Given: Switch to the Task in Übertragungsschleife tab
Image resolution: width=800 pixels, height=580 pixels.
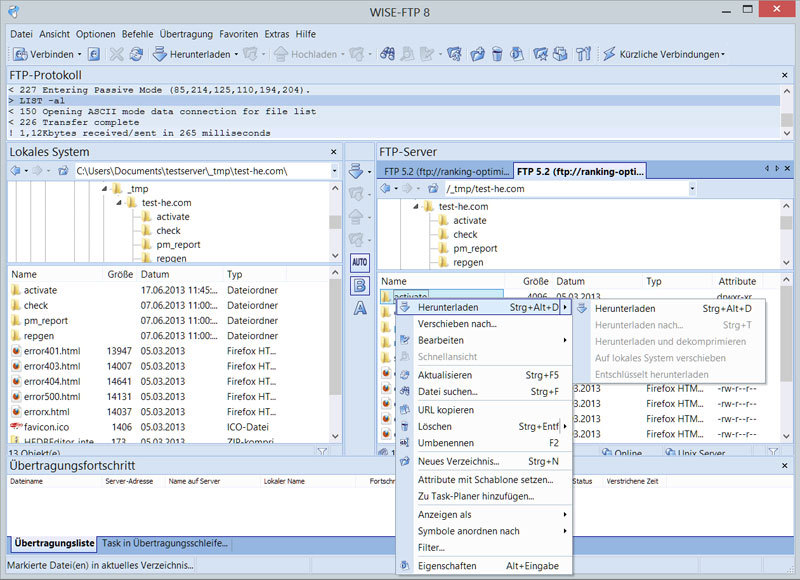Looking at the screenshot, I should point(164,543).
